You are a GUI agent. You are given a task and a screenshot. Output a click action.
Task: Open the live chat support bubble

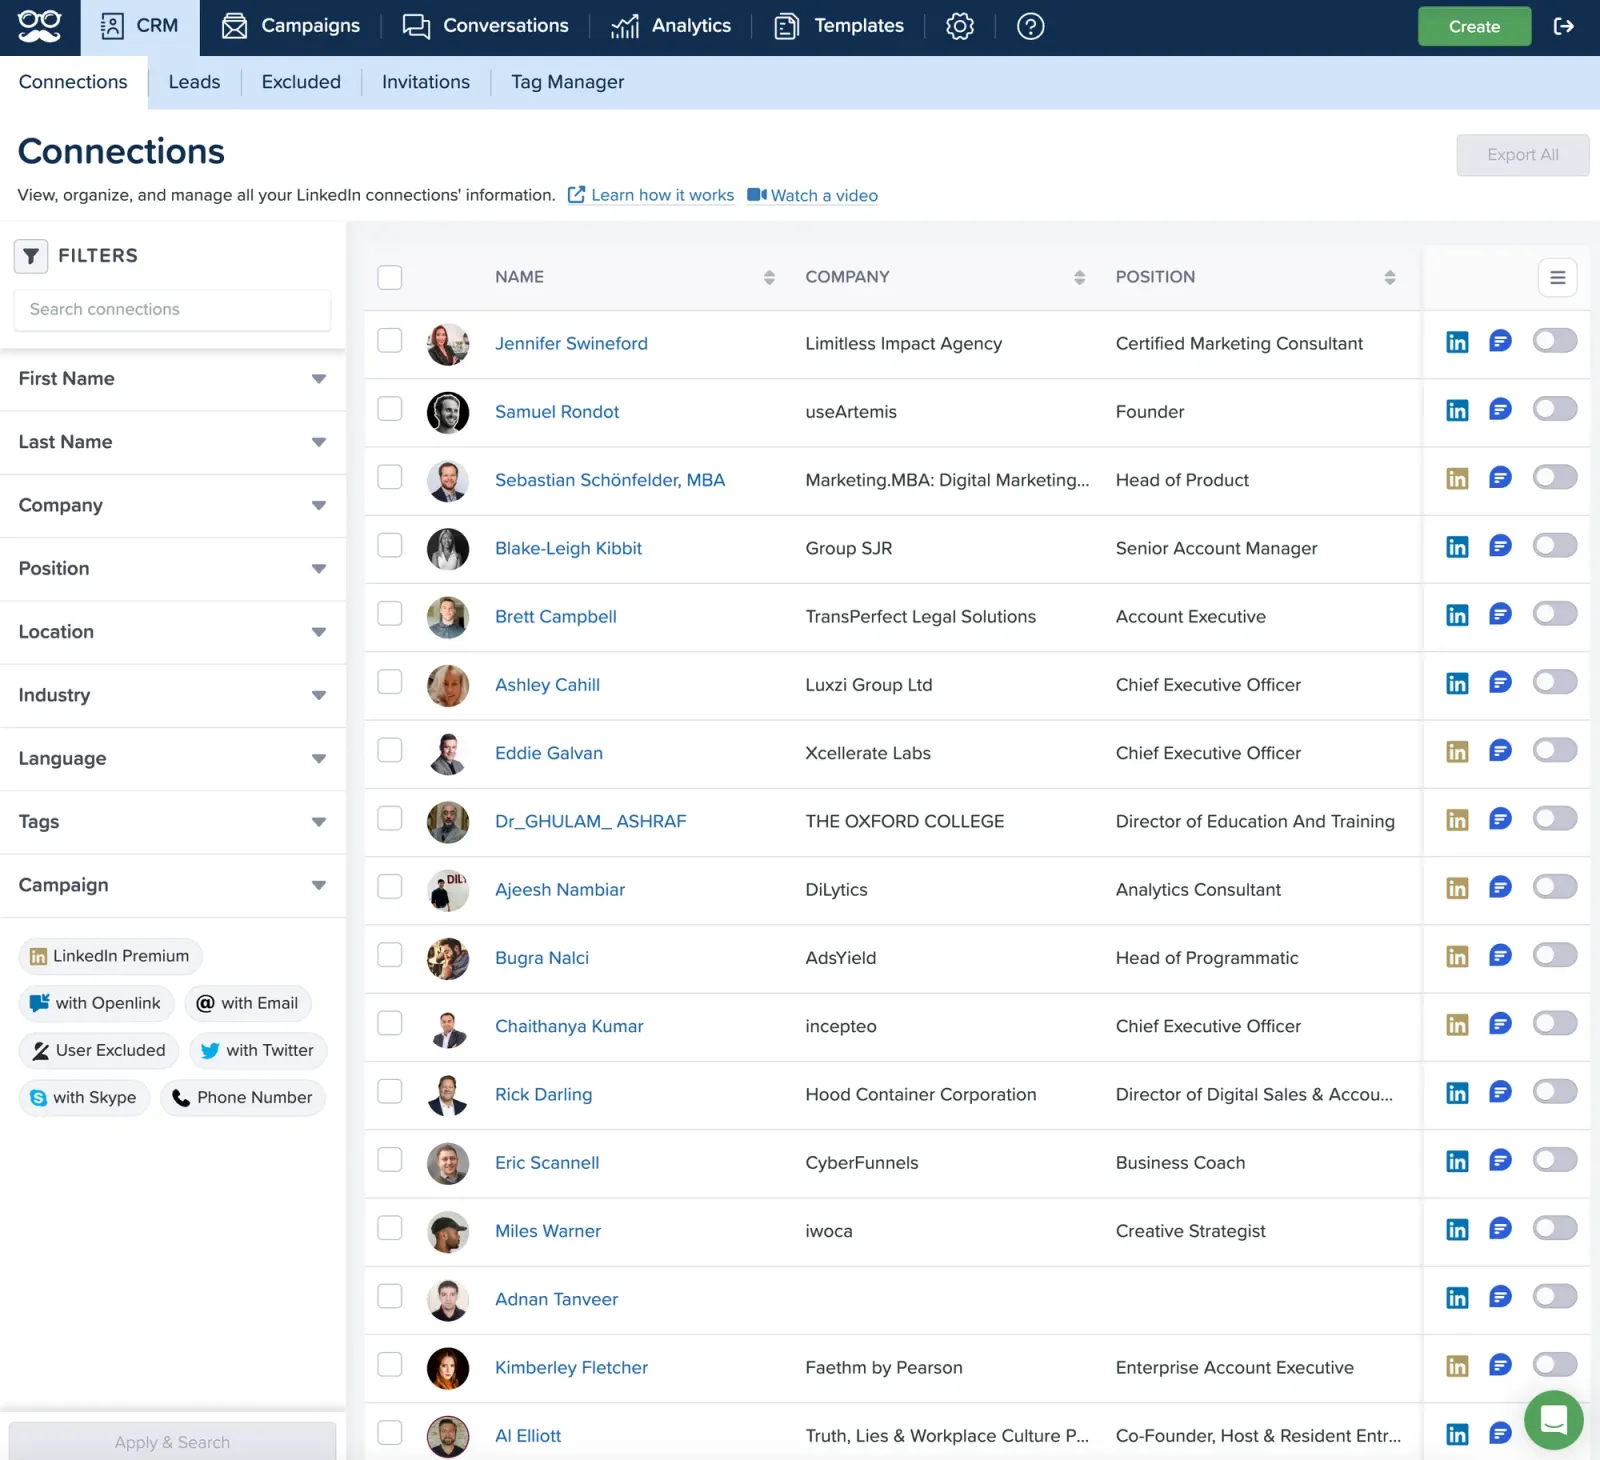(x=1553, y=1419)
